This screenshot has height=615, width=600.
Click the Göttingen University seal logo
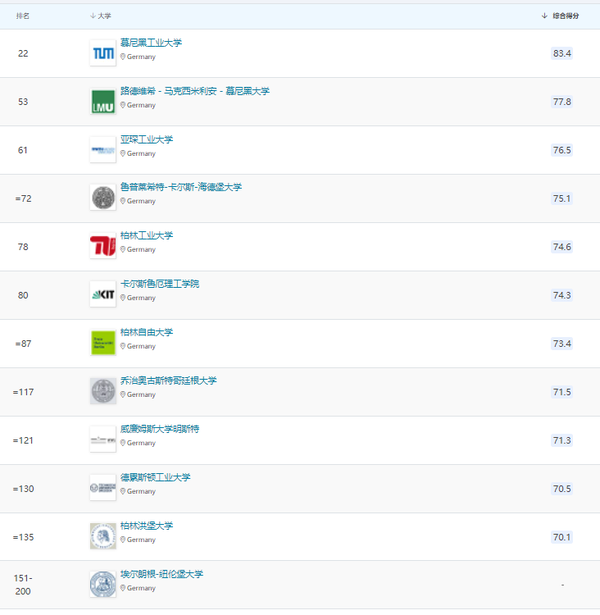(103, 390)
